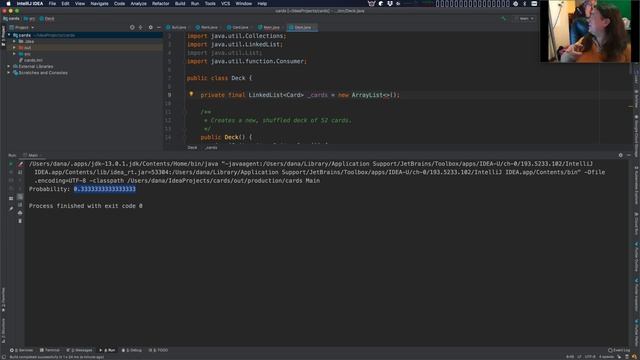Click the locate/scroll-from-source target icon
Viewport: 640px width, 360px height.
pyautogui.click(x=132, y=27)
